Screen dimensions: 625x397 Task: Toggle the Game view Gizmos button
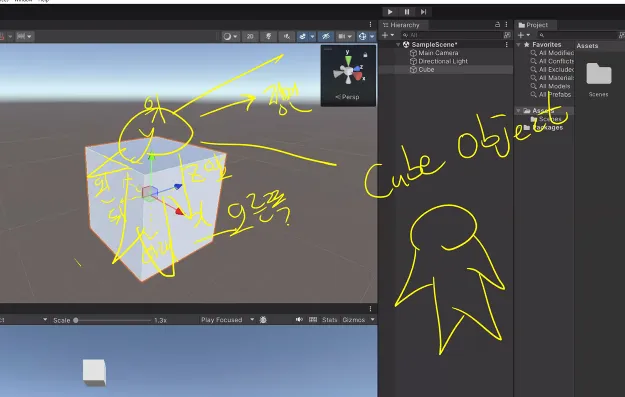point(354,320)
